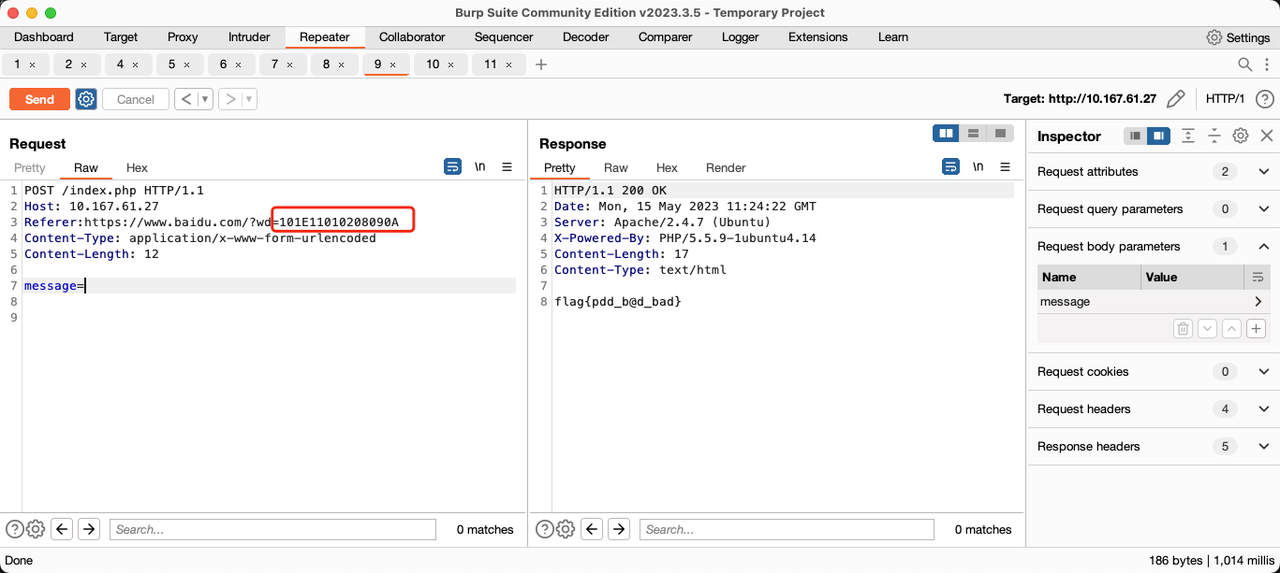Click the Response search input field
This screenshot has height=573, width=1280.
786,529
